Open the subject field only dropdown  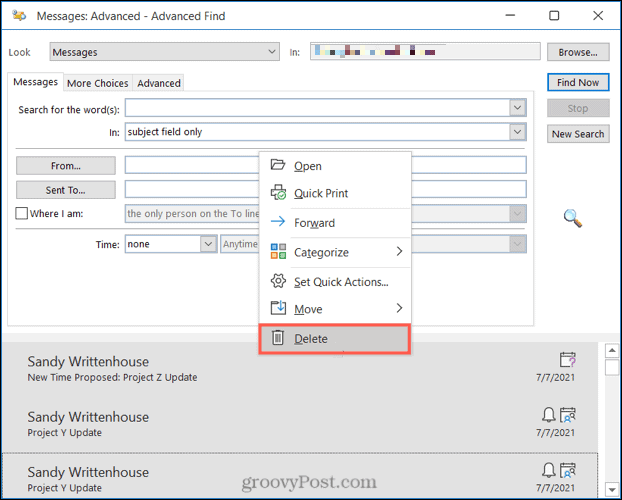[517, 132]
